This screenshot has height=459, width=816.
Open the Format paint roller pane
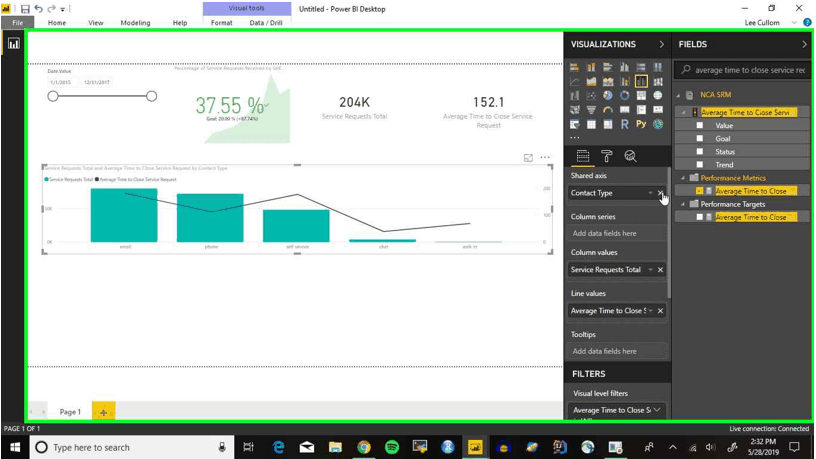606,156
